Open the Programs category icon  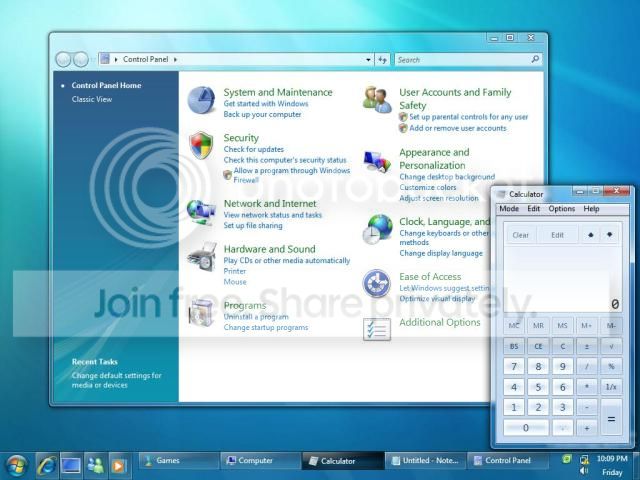click(201, 313)
